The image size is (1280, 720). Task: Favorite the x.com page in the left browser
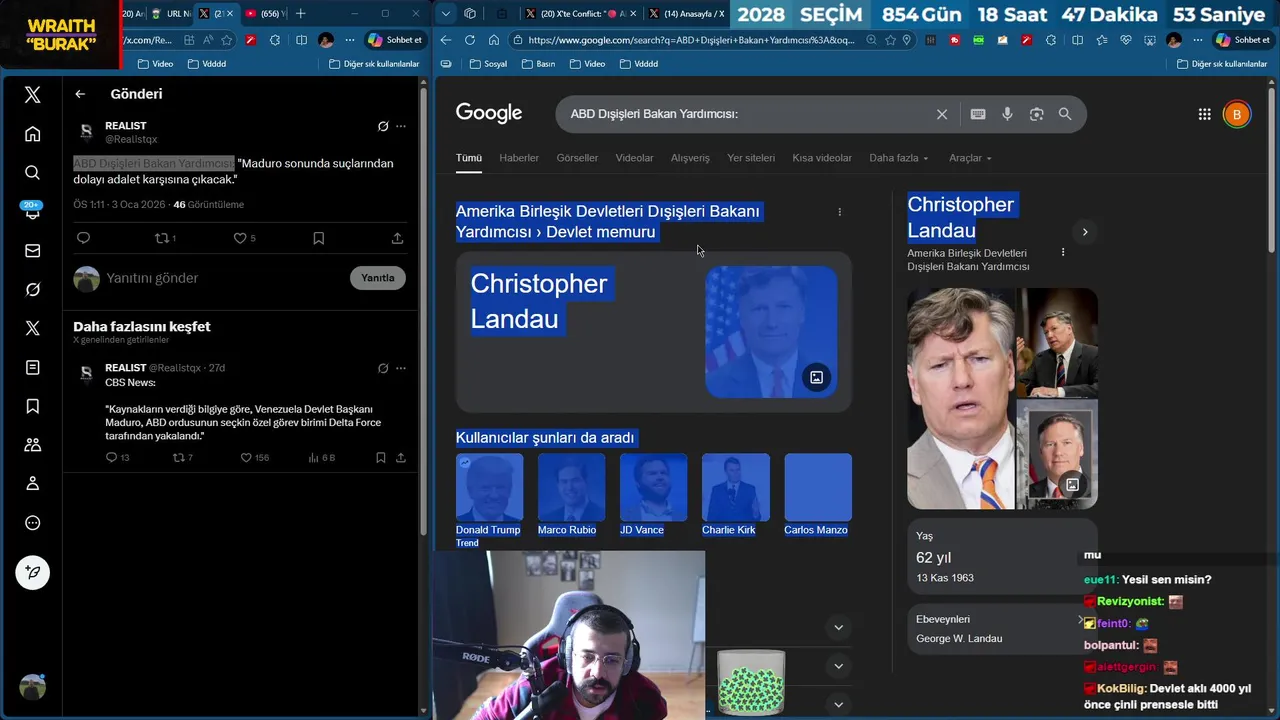tap(227, 40)
